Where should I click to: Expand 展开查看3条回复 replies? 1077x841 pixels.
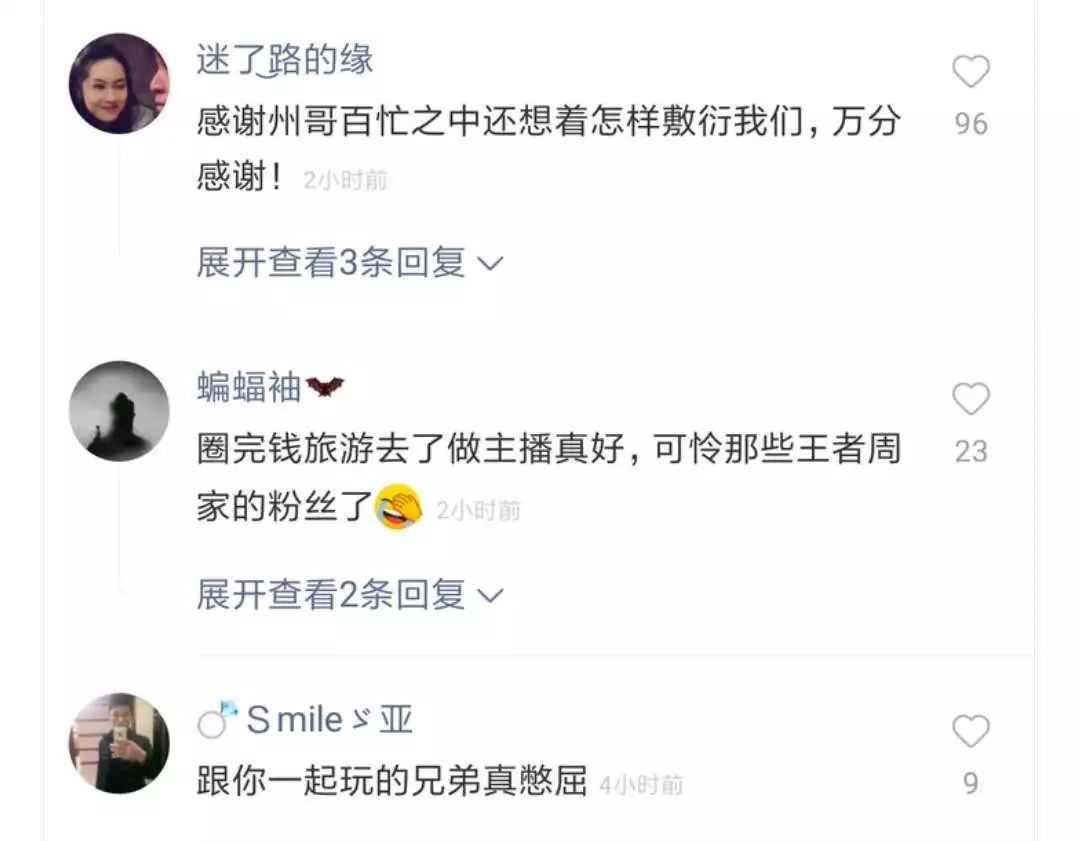pos(350,262)
